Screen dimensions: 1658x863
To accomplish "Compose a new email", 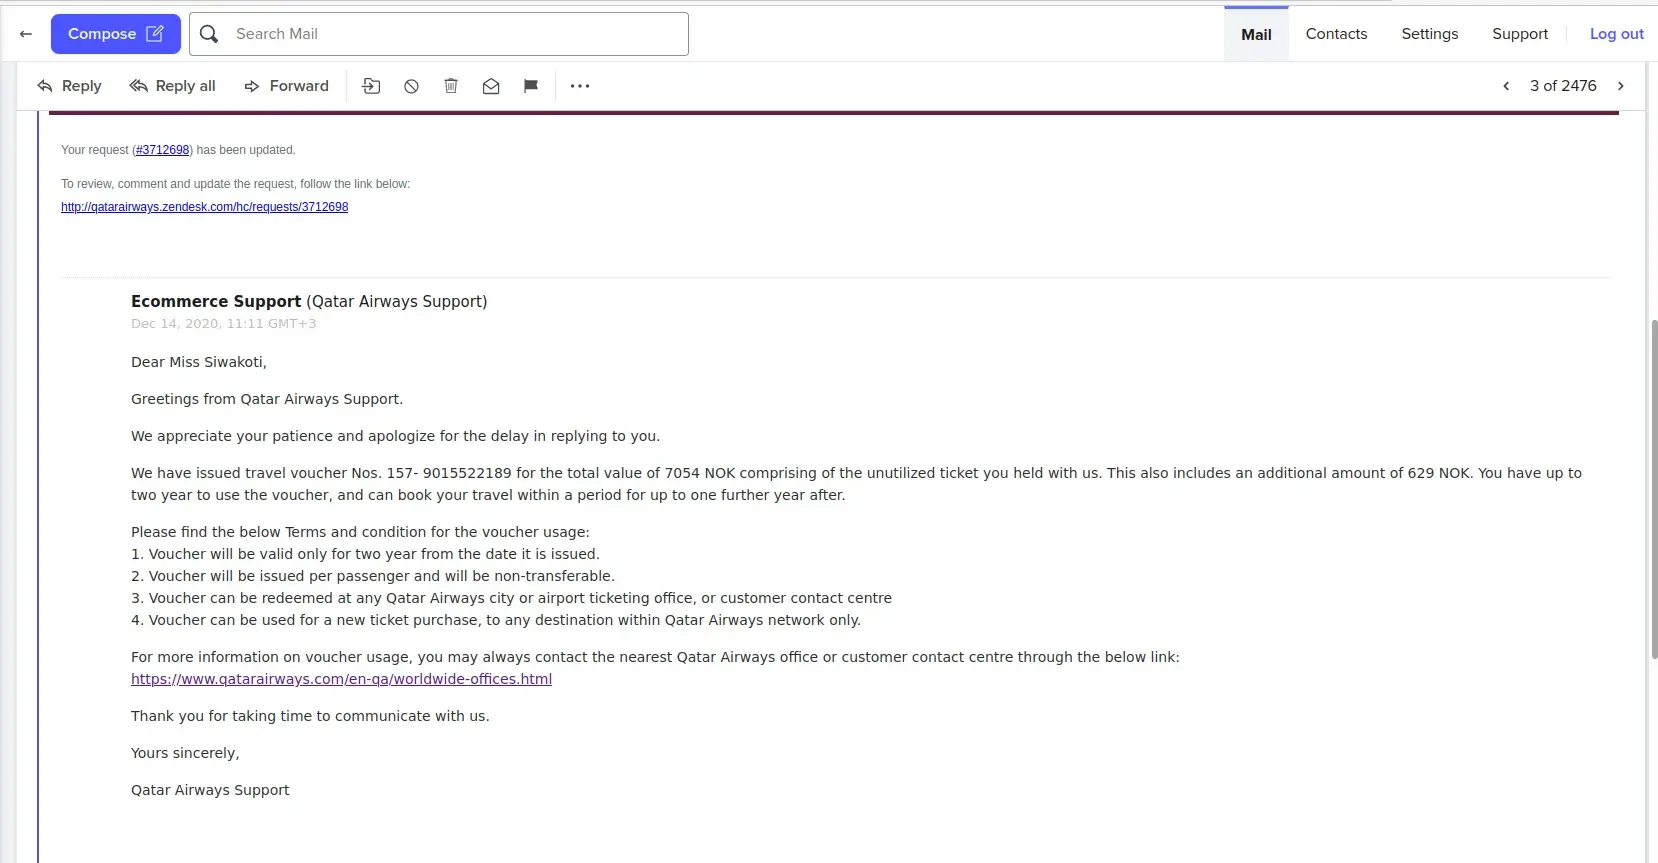I will (x=115, y=34).
